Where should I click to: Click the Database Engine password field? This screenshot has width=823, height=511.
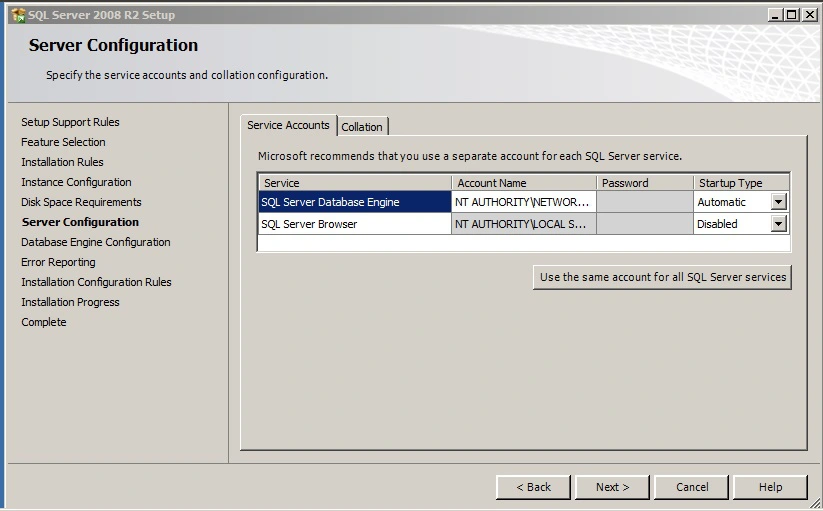click(x=644, y=202)
